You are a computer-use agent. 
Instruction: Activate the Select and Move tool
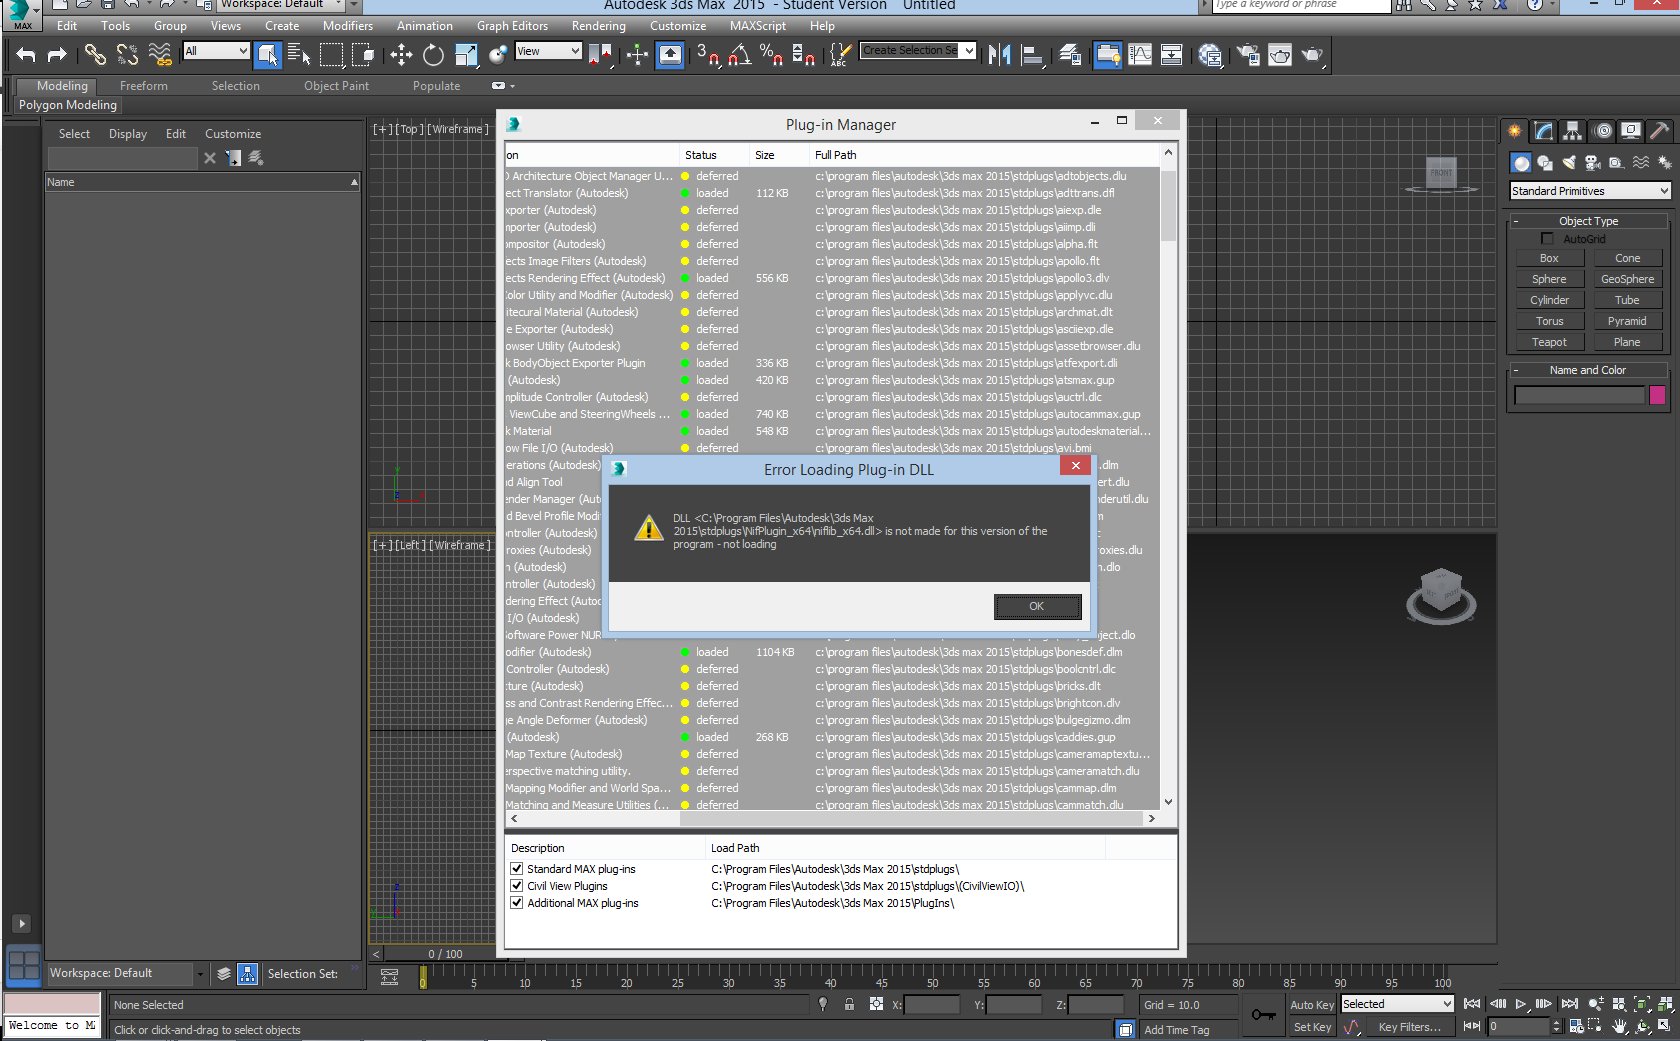(x=401, y=55)
